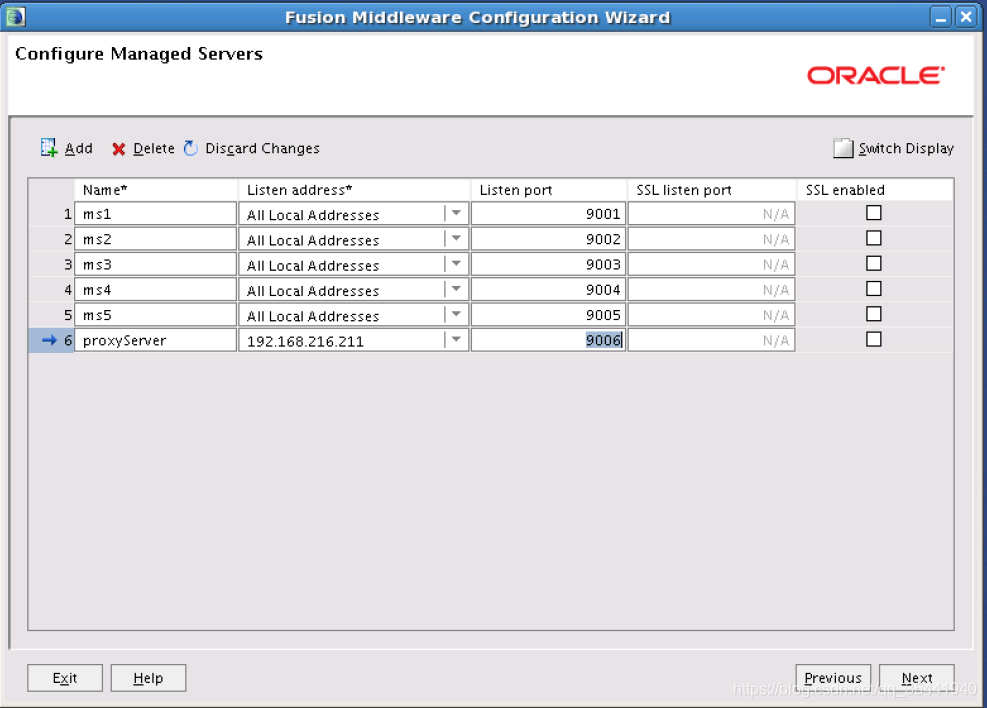Click the Listen port column header
Screen dimensions: 987x708
548,190
